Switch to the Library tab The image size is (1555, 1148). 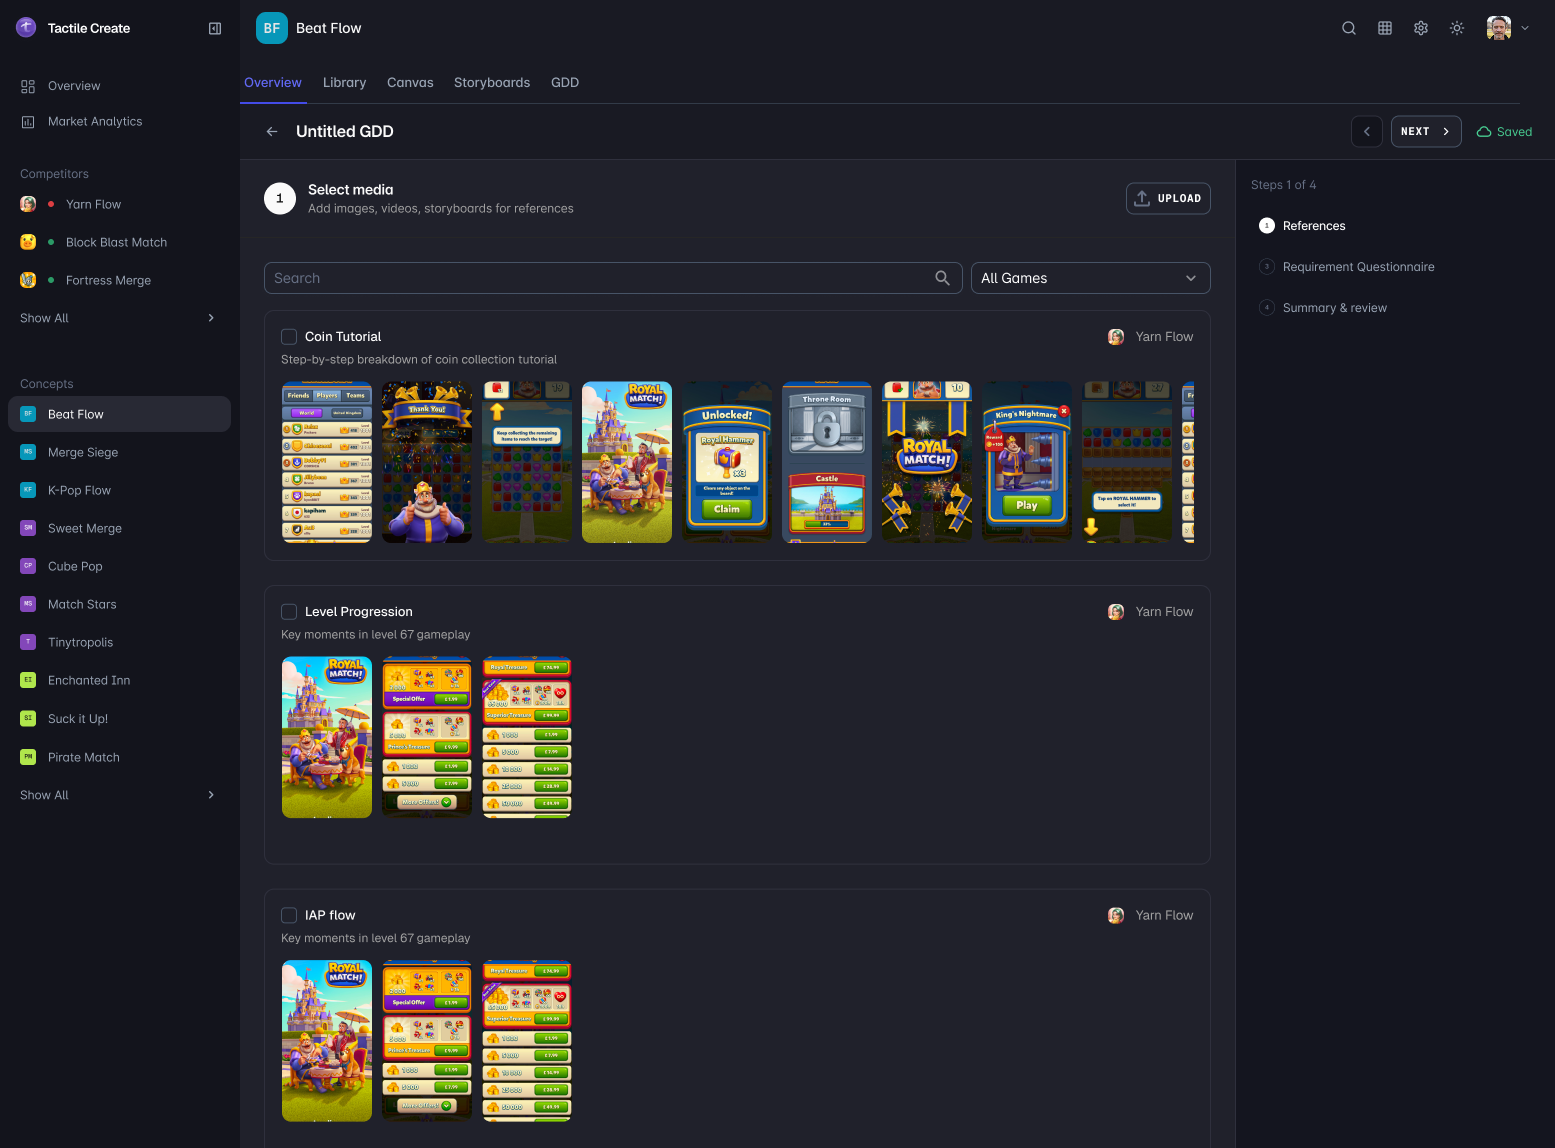(x=344, y=83)
